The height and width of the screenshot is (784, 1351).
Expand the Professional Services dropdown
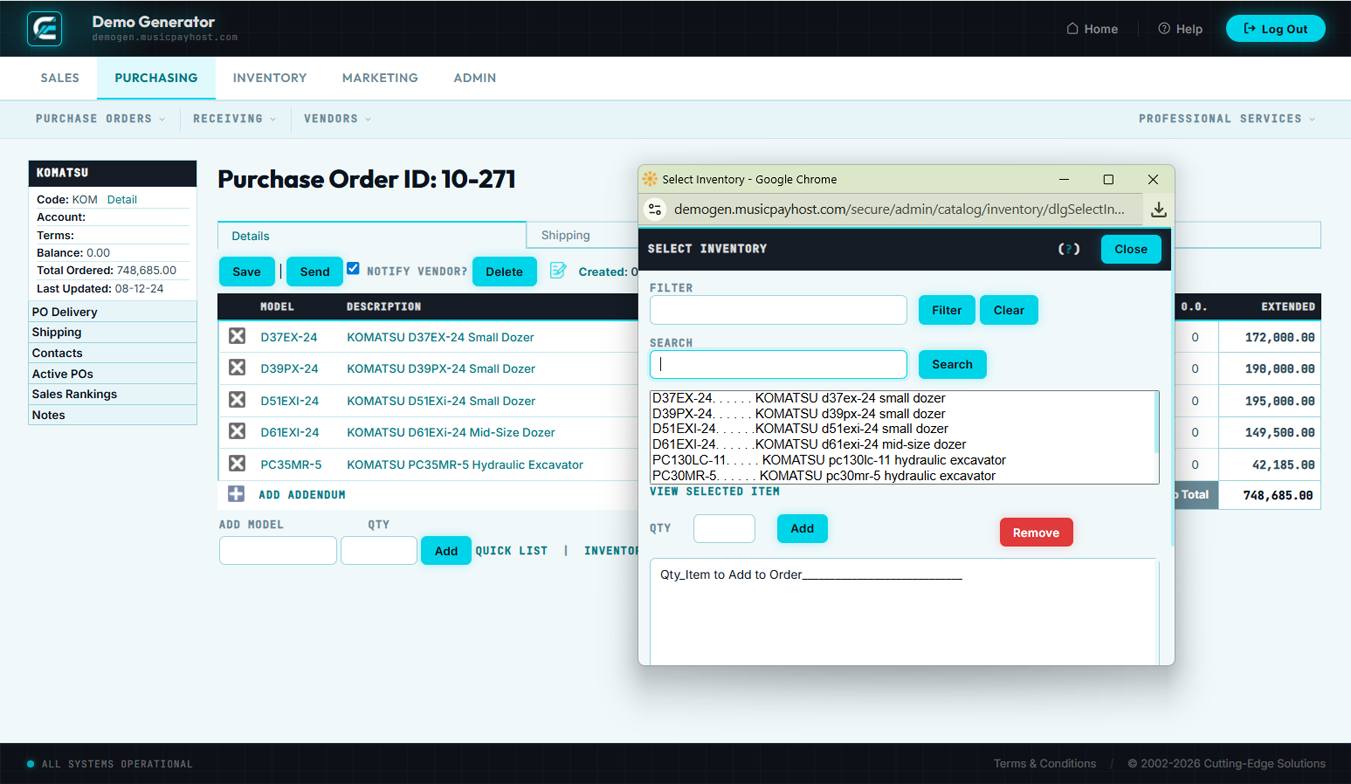(x=1227, y=118)
